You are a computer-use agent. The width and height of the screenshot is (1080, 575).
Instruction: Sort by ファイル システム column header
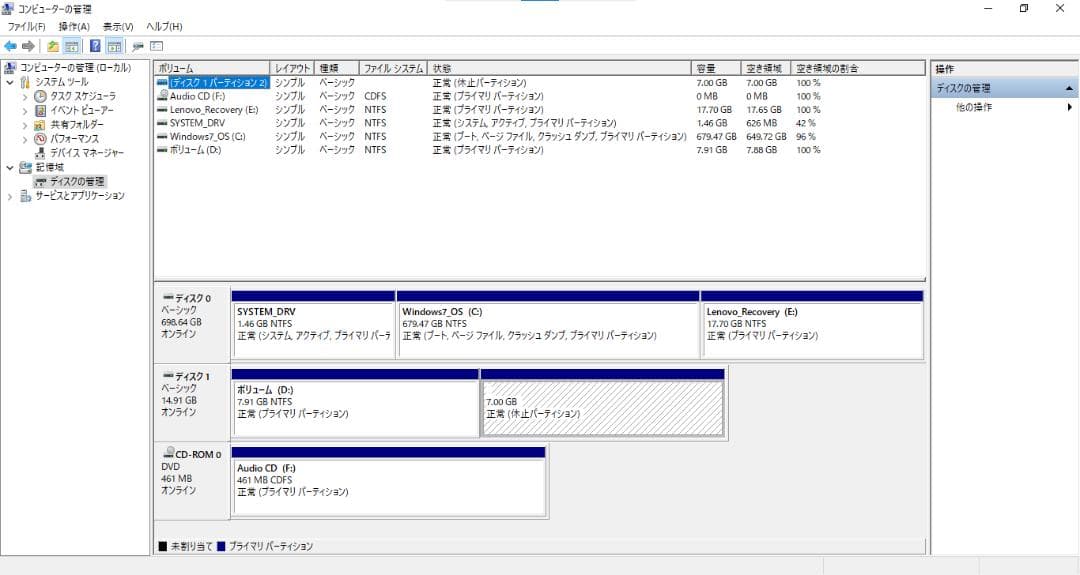[x=393, y=68]
